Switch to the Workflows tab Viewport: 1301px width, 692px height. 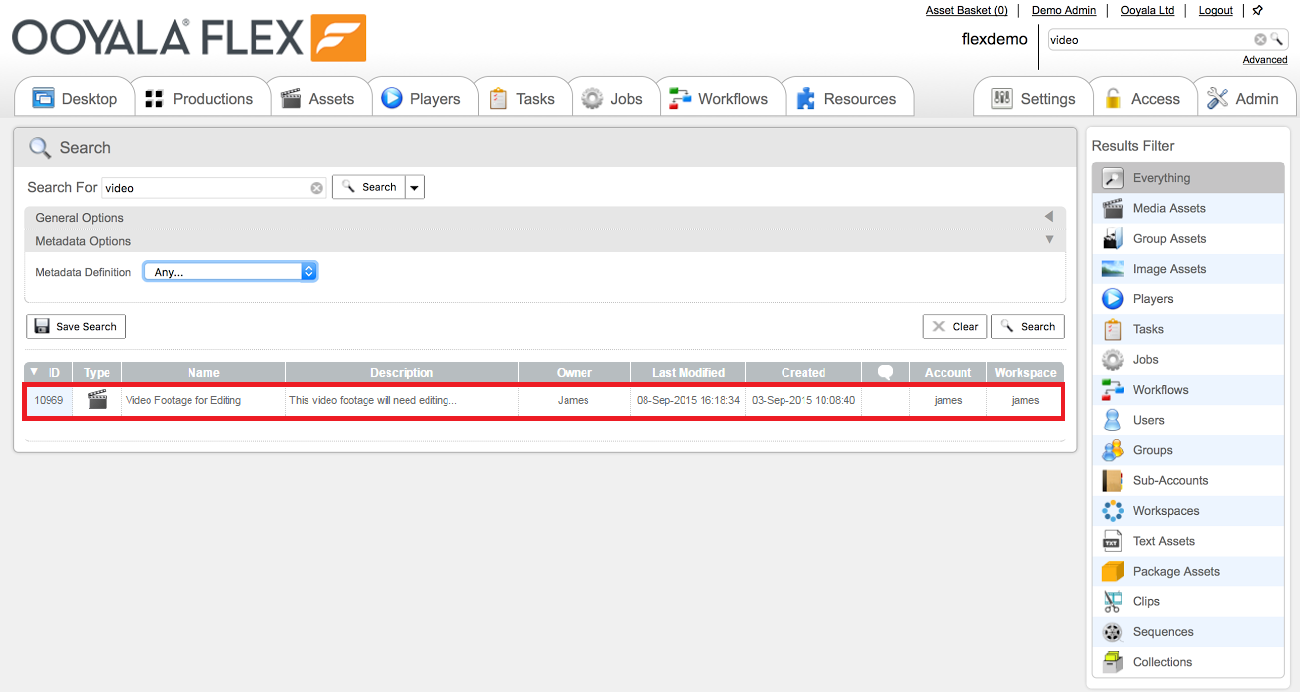click(x=720, y=99)
